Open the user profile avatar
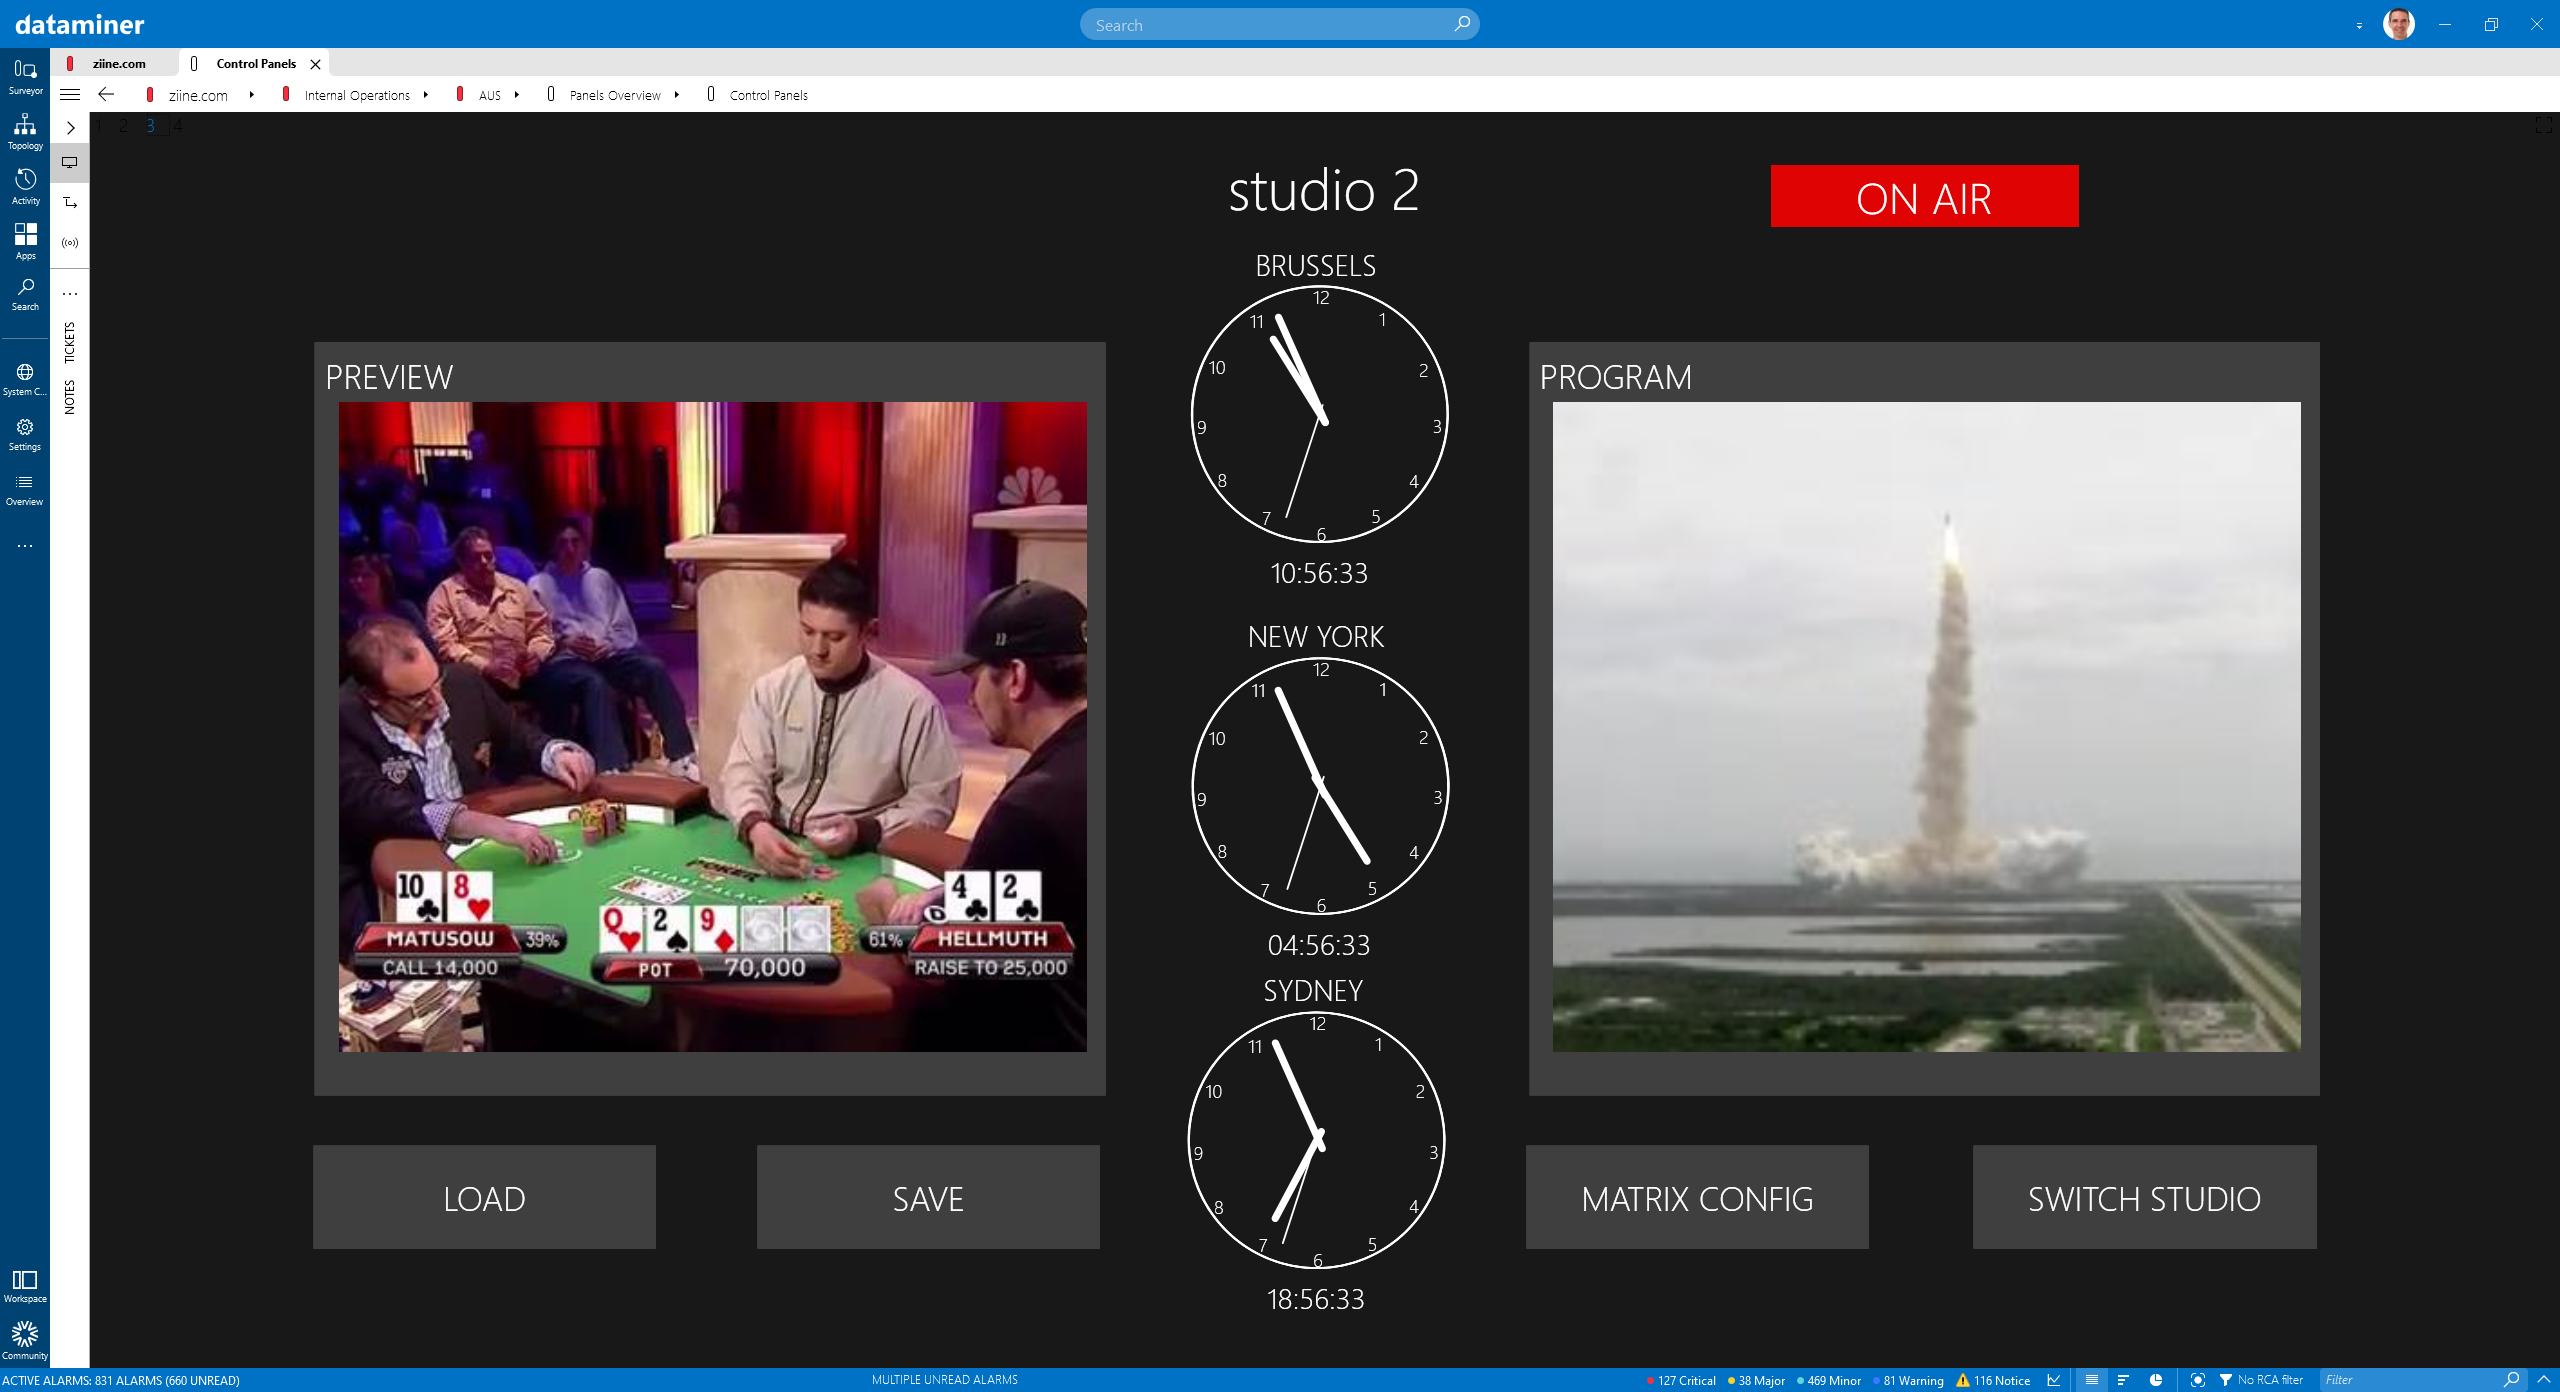Screen dimensions: 2560x1392 click(x=2399, y=24)
